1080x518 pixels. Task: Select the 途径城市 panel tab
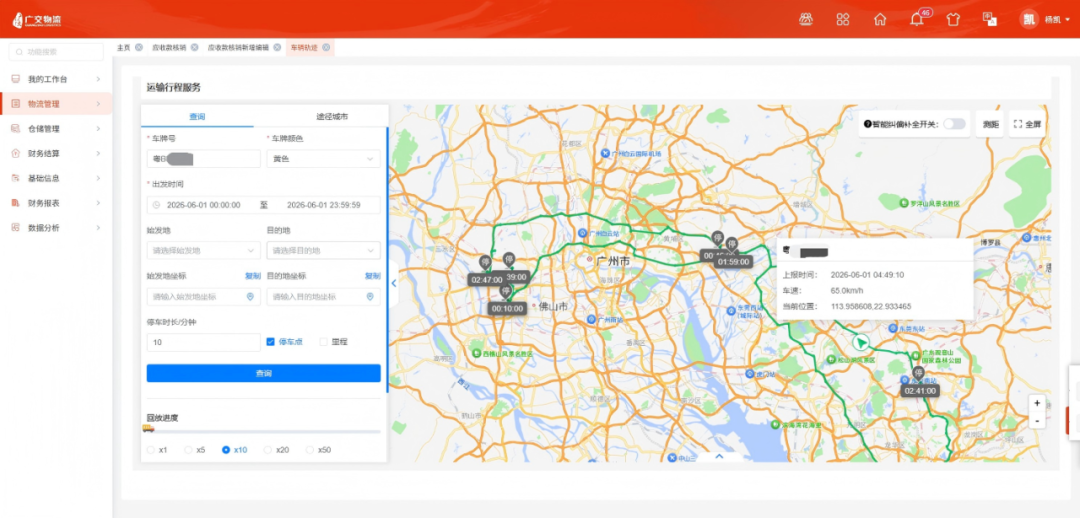[332, 116]
